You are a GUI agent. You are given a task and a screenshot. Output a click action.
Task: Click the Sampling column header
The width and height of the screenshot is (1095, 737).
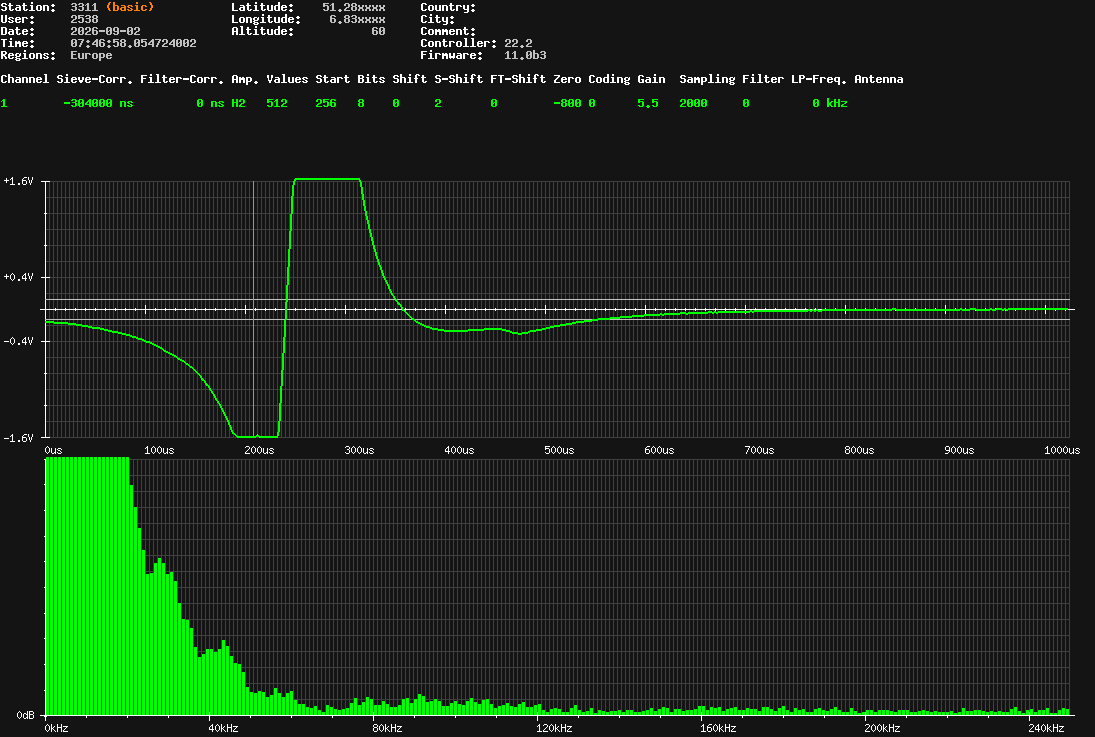[707, 80]
